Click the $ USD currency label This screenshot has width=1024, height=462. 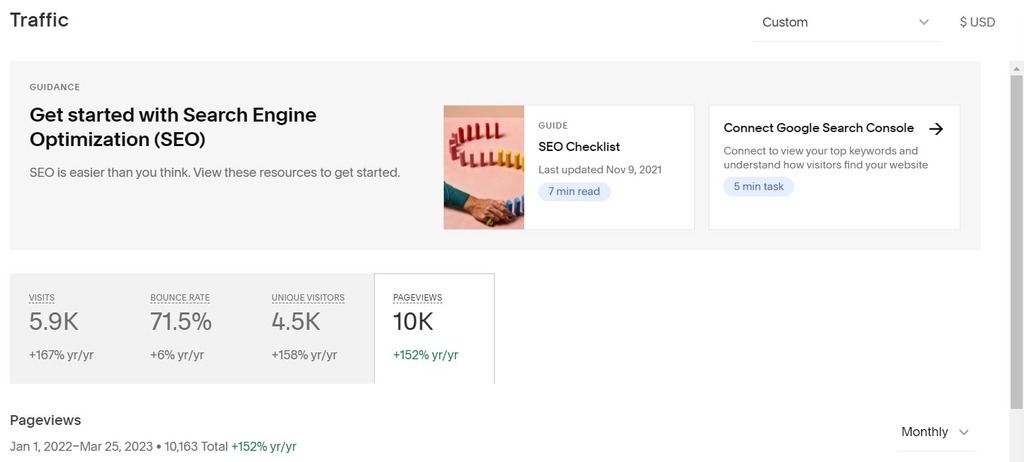pos(977,22)
